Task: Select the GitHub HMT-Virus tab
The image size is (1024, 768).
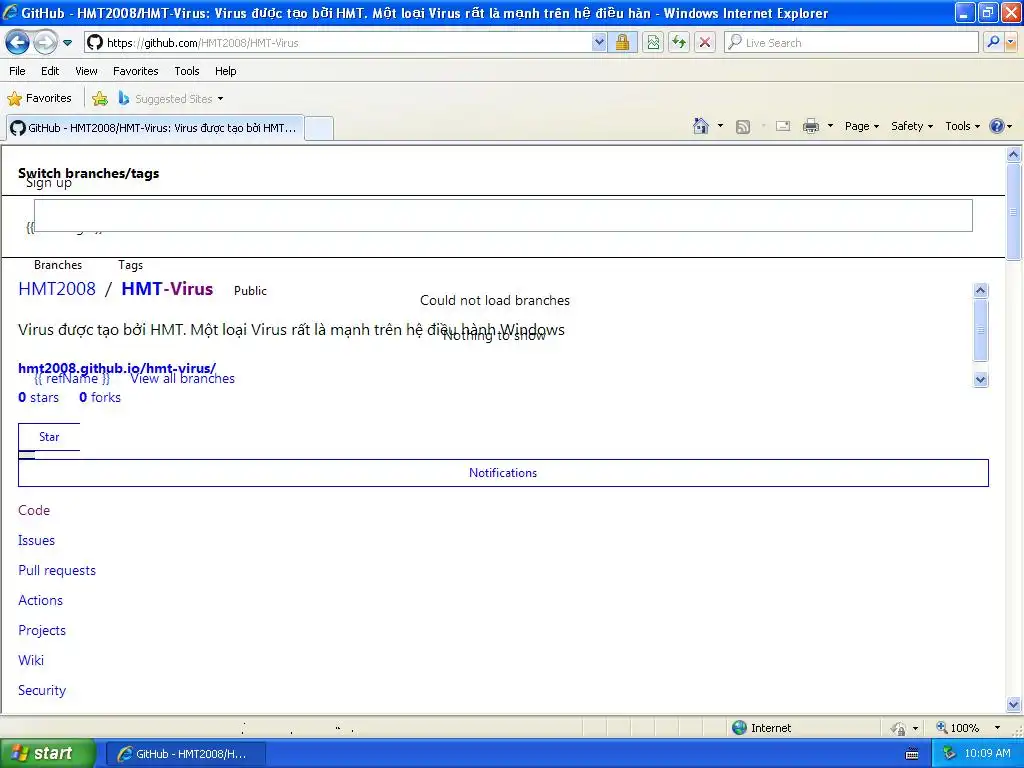Action: 155,128
